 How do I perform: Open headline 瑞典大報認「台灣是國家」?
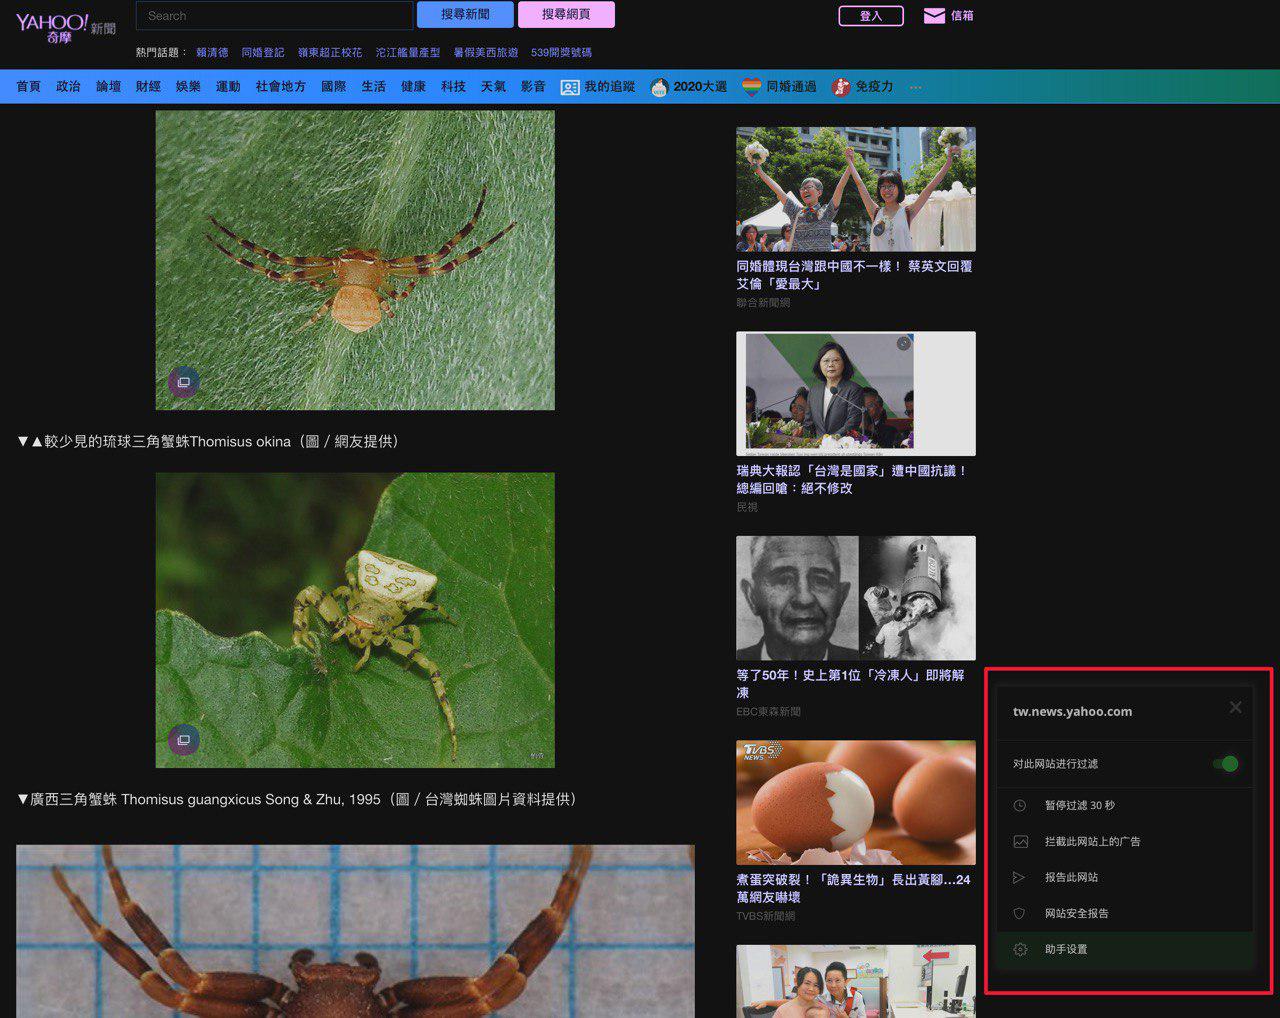[853, 479]
